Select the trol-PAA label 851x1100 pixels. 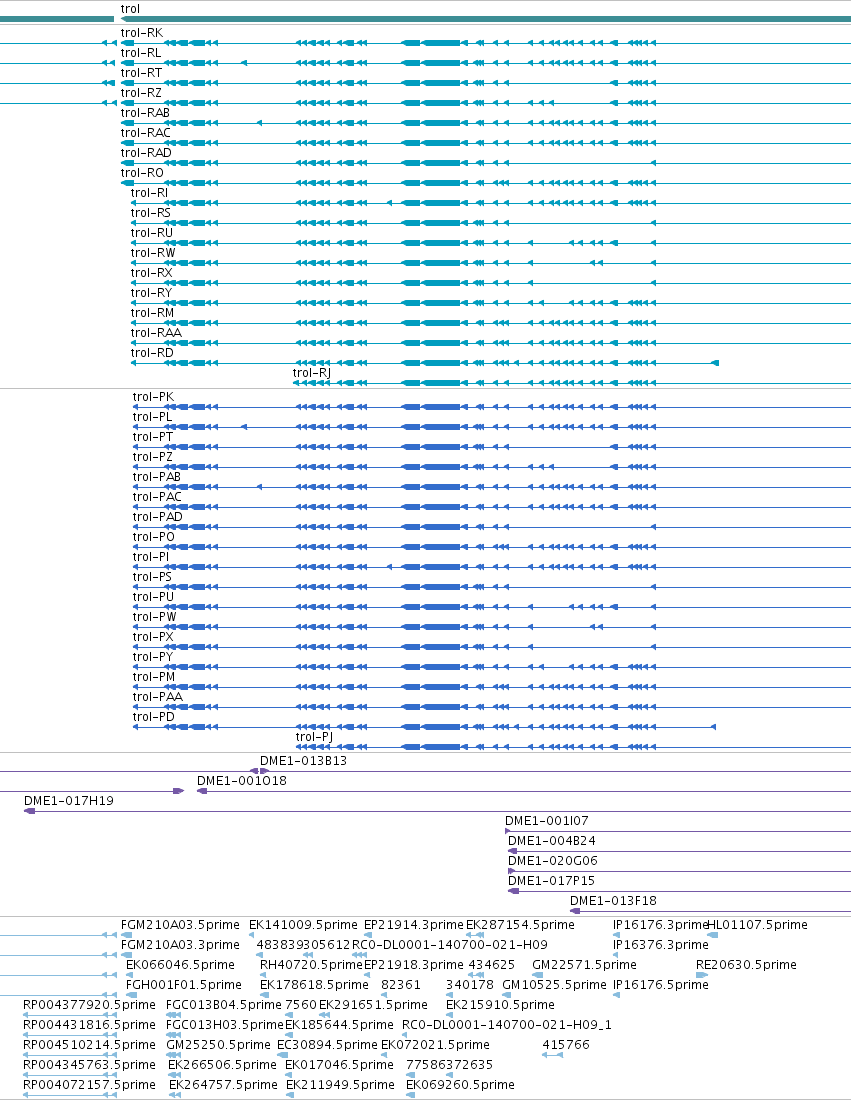point(158,697)
